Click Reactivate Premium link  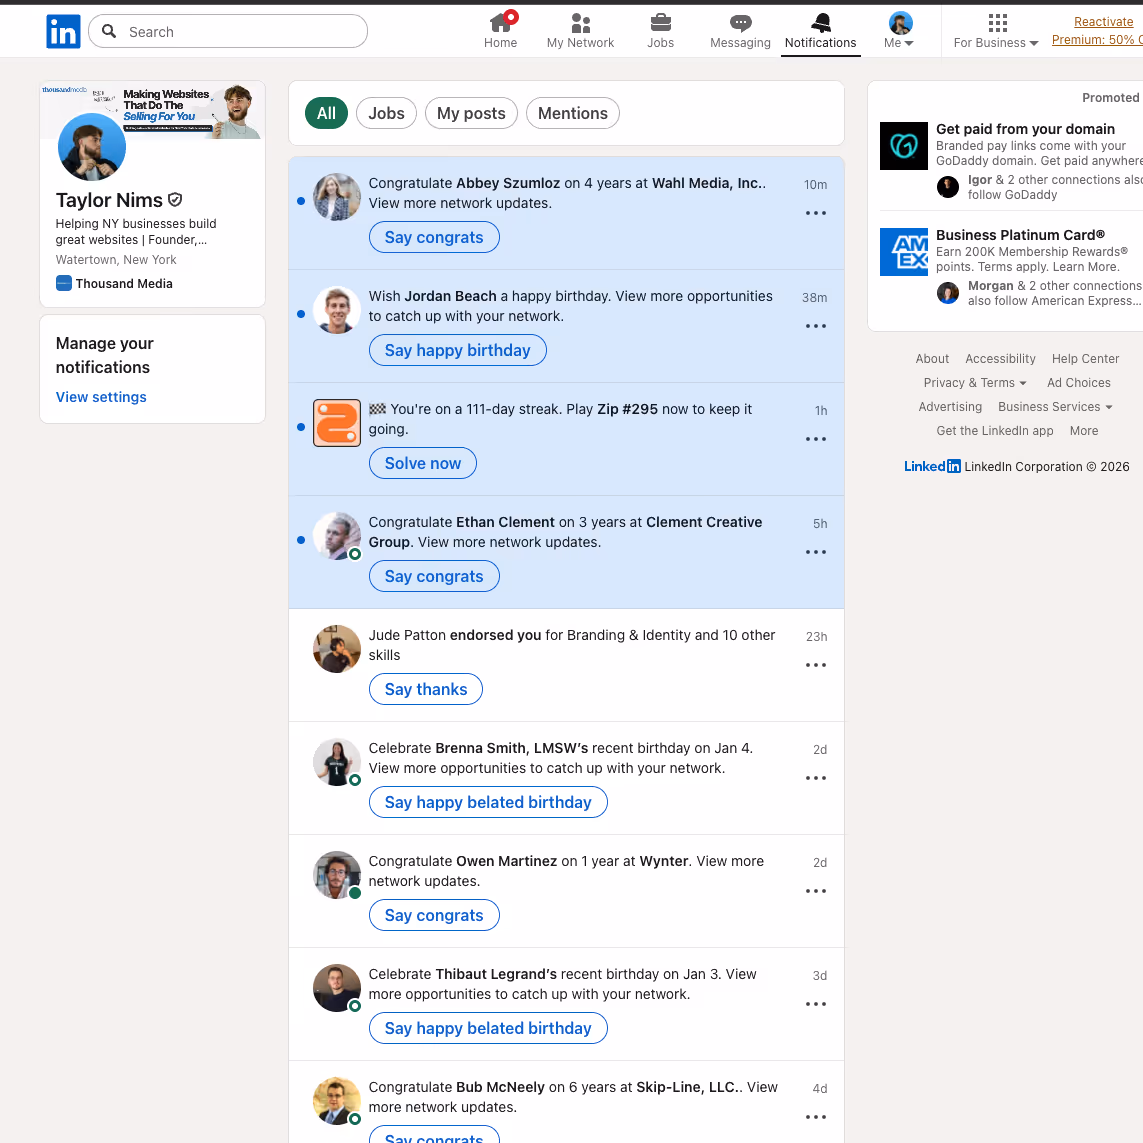click(1097, 31)
